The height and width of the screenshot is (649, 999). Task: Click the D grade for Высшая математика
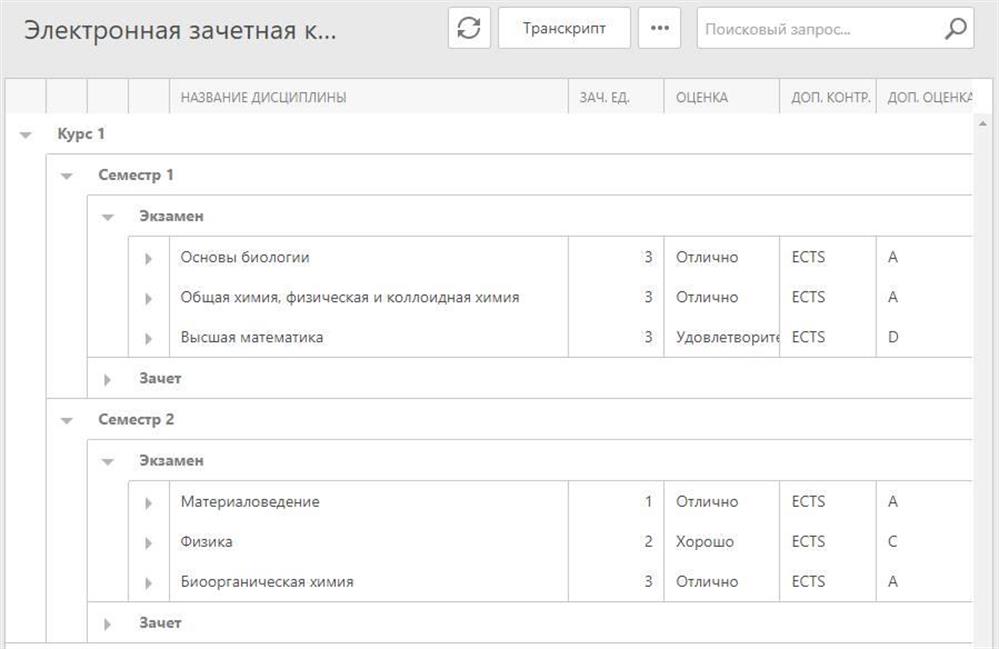[893, 338]
